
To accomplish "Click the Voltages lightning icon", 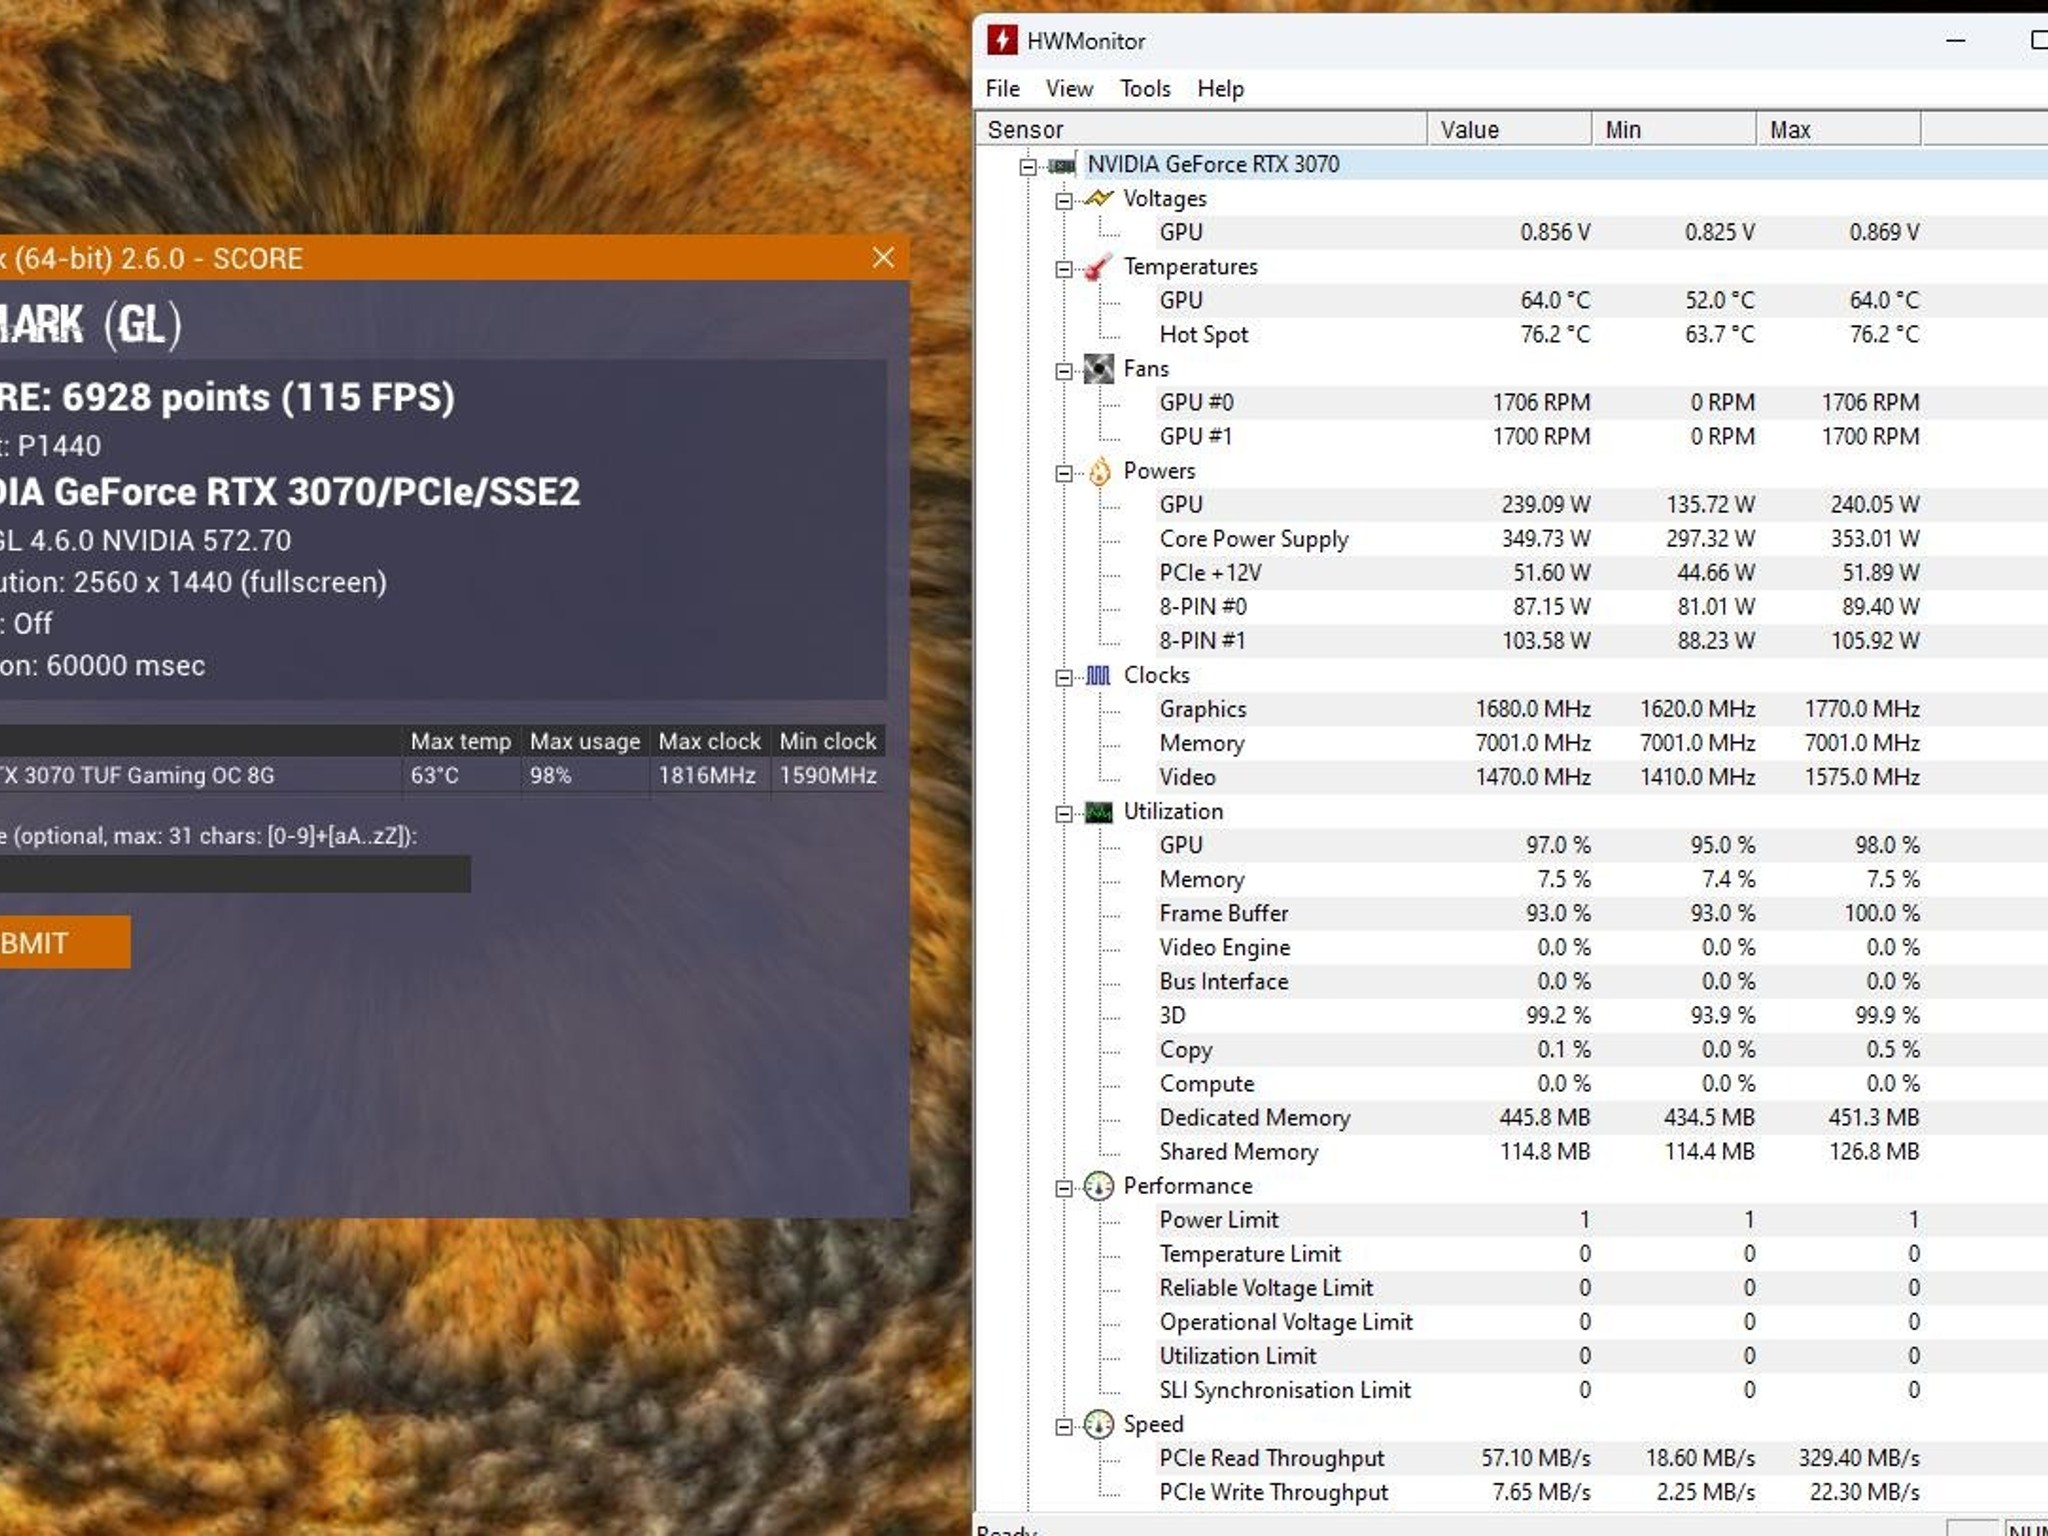I will click(1098, 198).
